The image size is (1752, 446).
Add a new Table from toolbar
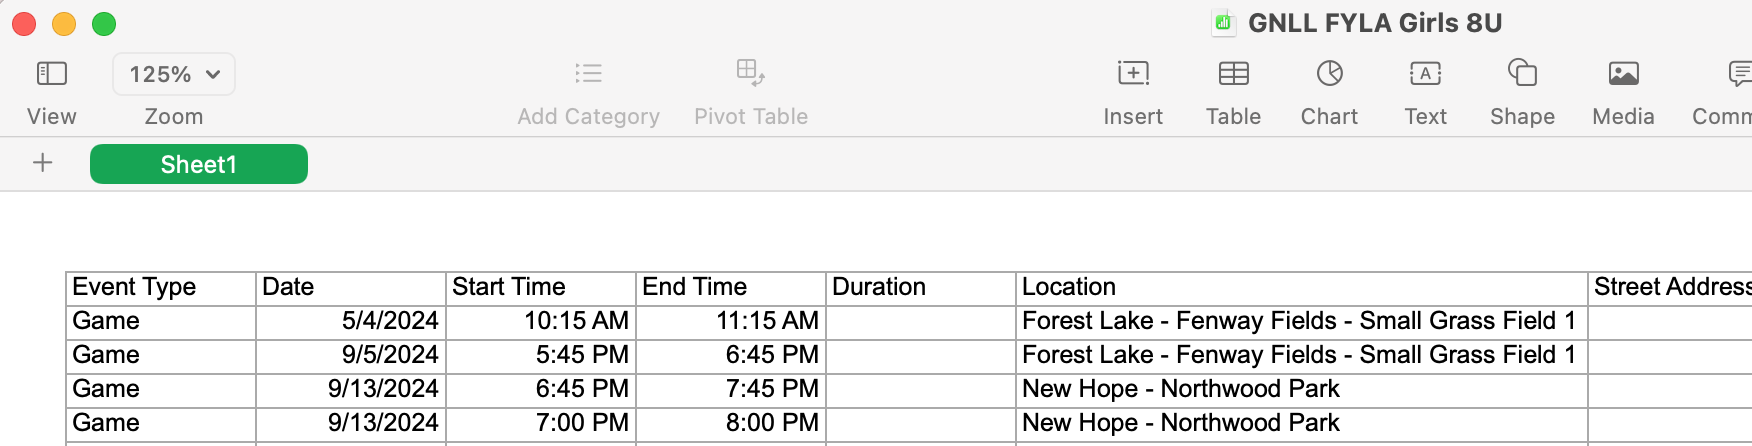(x=1233, y=74)
